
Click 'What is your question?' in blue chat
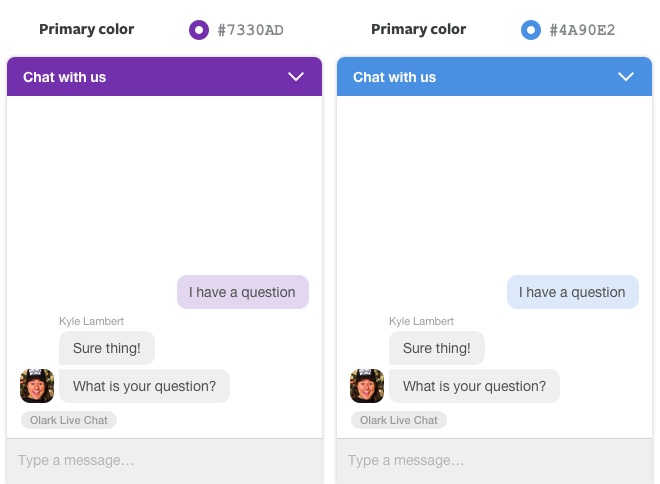474,386
